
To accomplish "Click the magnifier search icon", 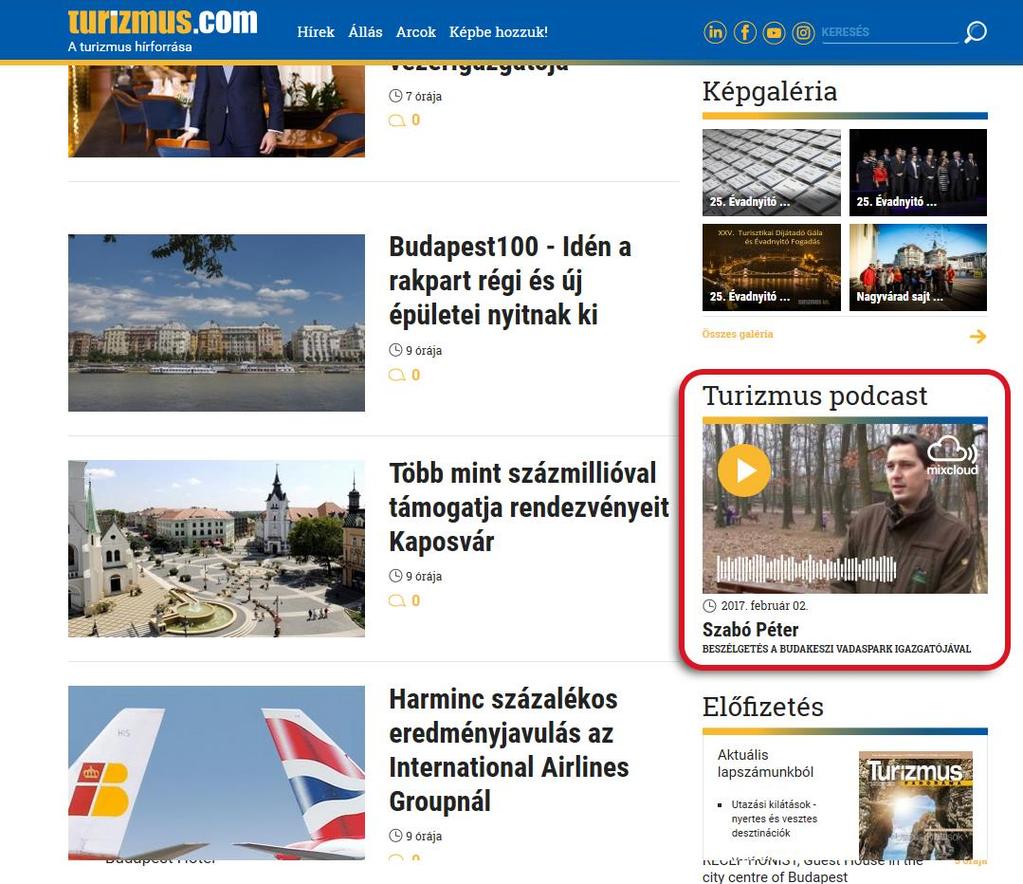I will point(975,31).
